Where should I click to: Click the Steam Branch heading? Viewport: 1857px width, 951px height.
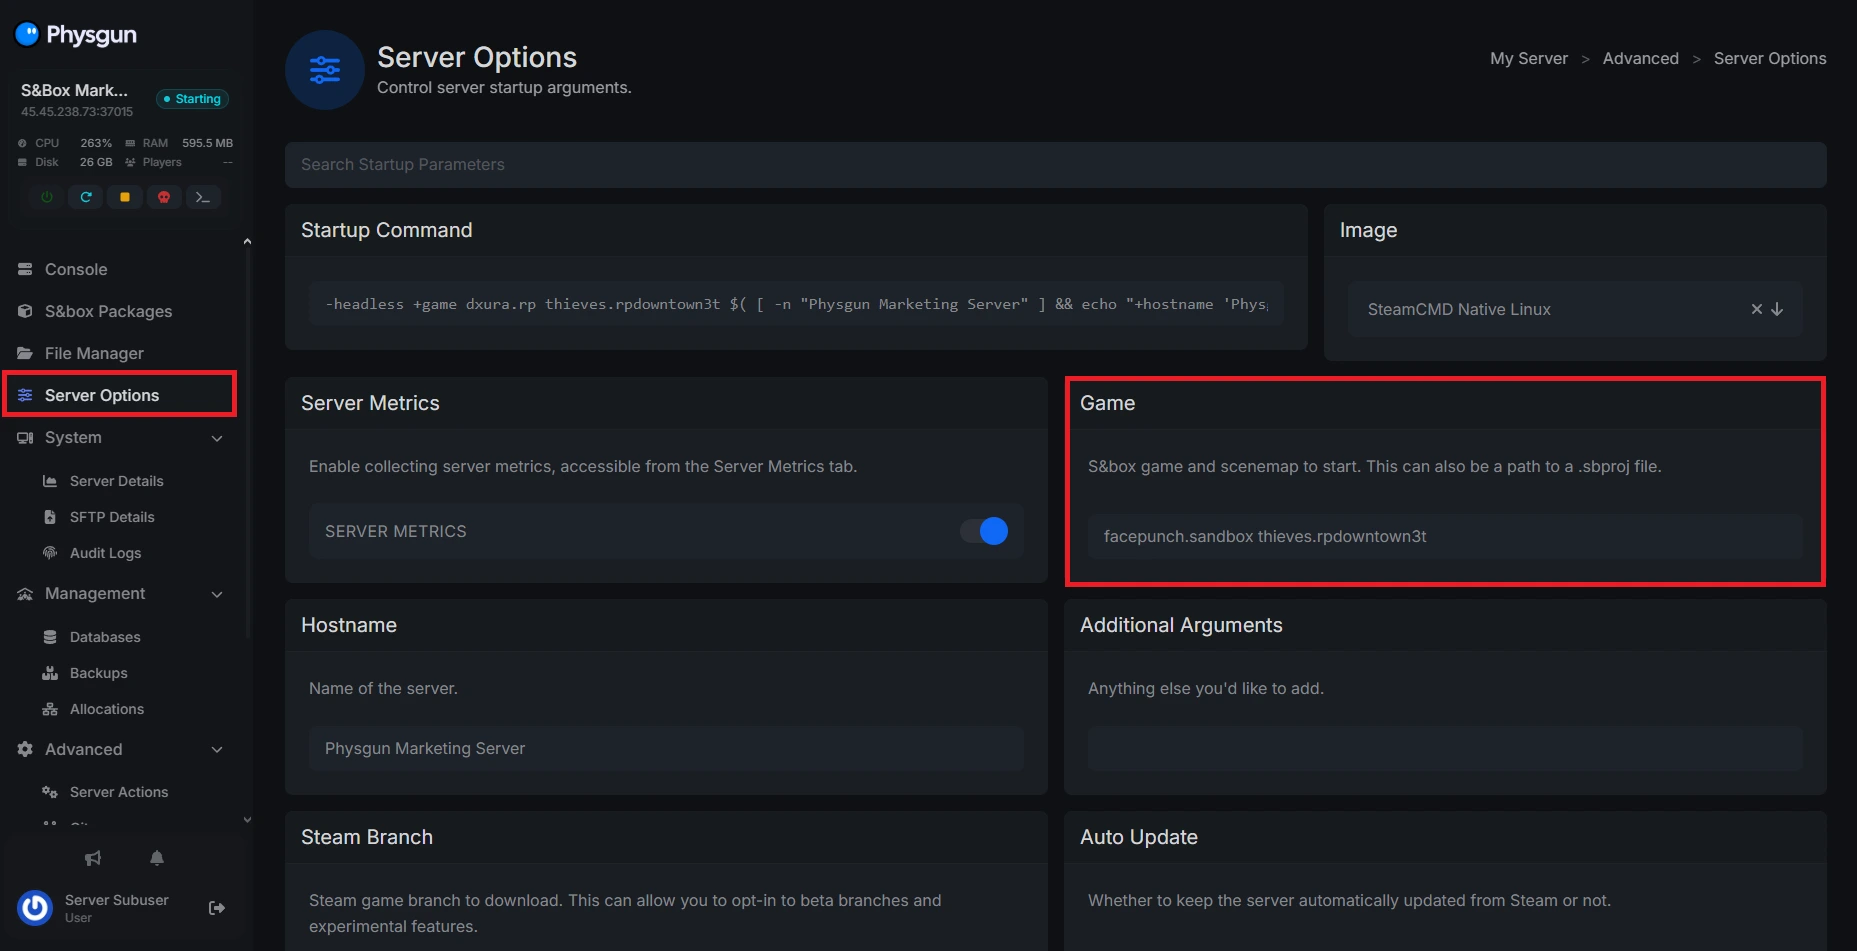[x=367, y=837]
